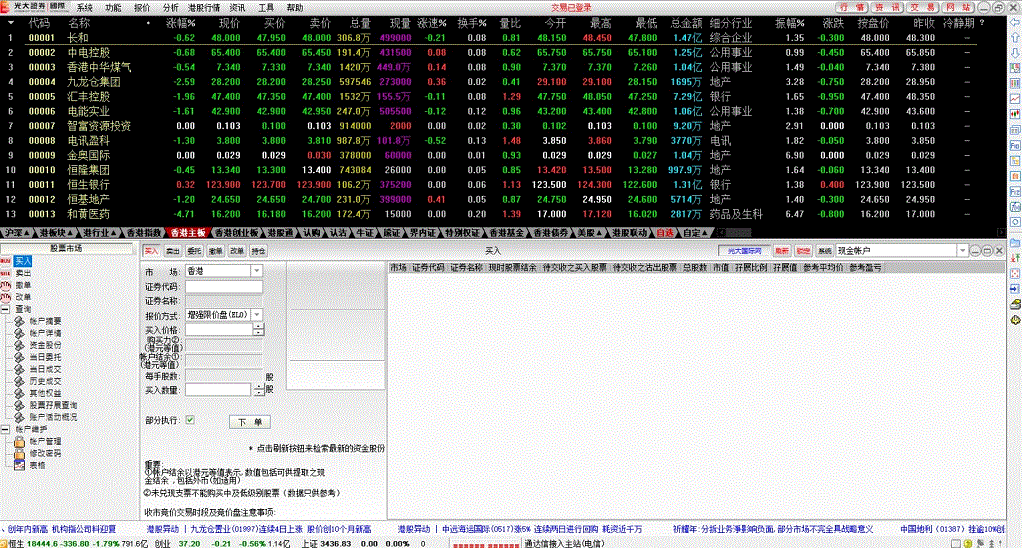The image size is (1022, 548).
Task: Switch to the 牛证 tab
Action: coord(364,233)
